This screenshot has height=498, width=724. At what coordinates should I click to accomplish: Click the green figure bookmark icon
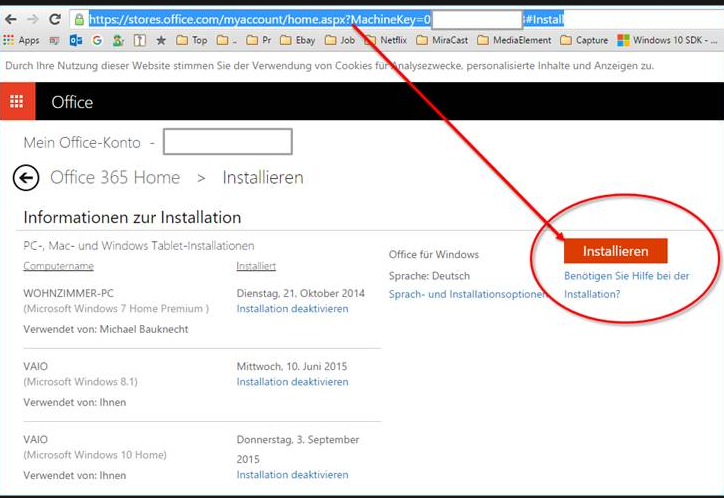point(118,40)
